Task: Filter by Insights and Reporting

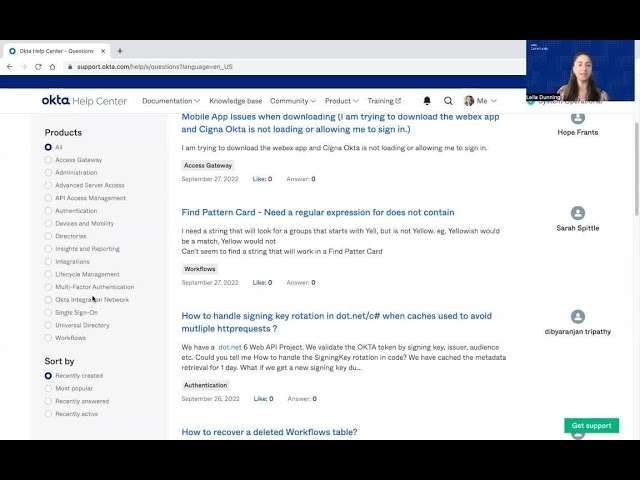Action: (48, 249)
